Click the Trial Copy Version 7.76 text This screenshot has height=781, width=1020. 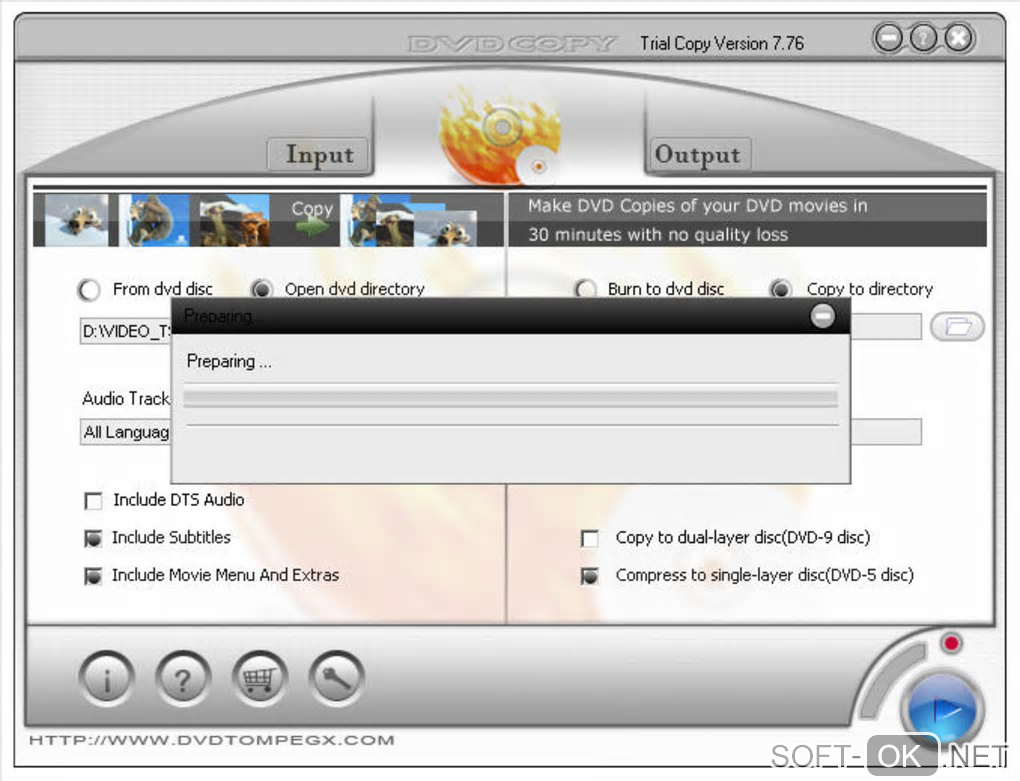722,44
